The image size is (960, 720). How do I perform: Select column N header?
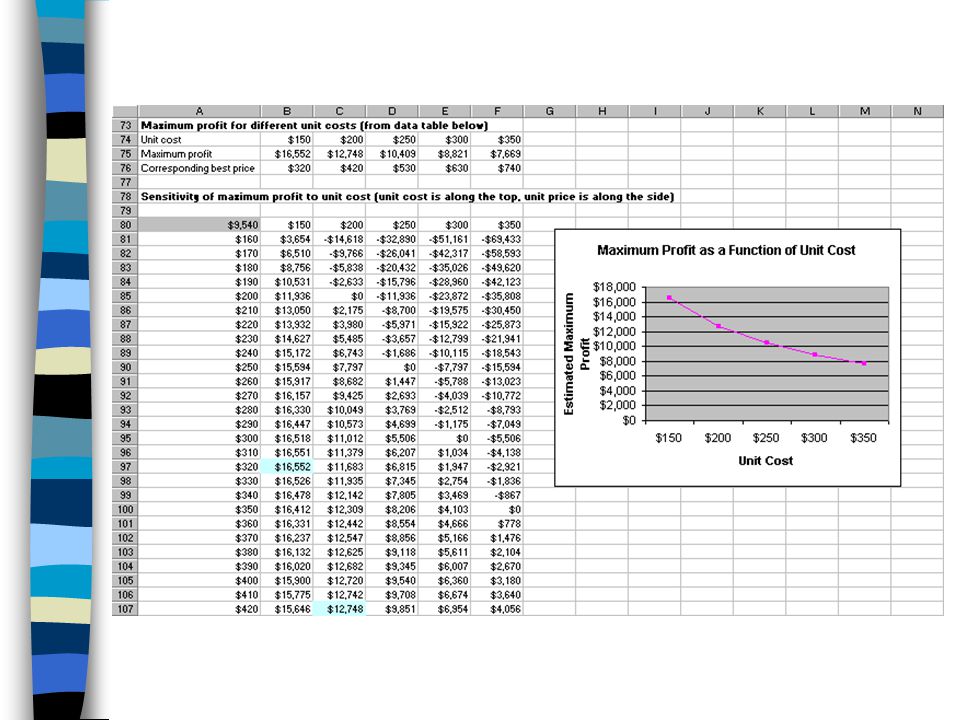coord(917,111)
